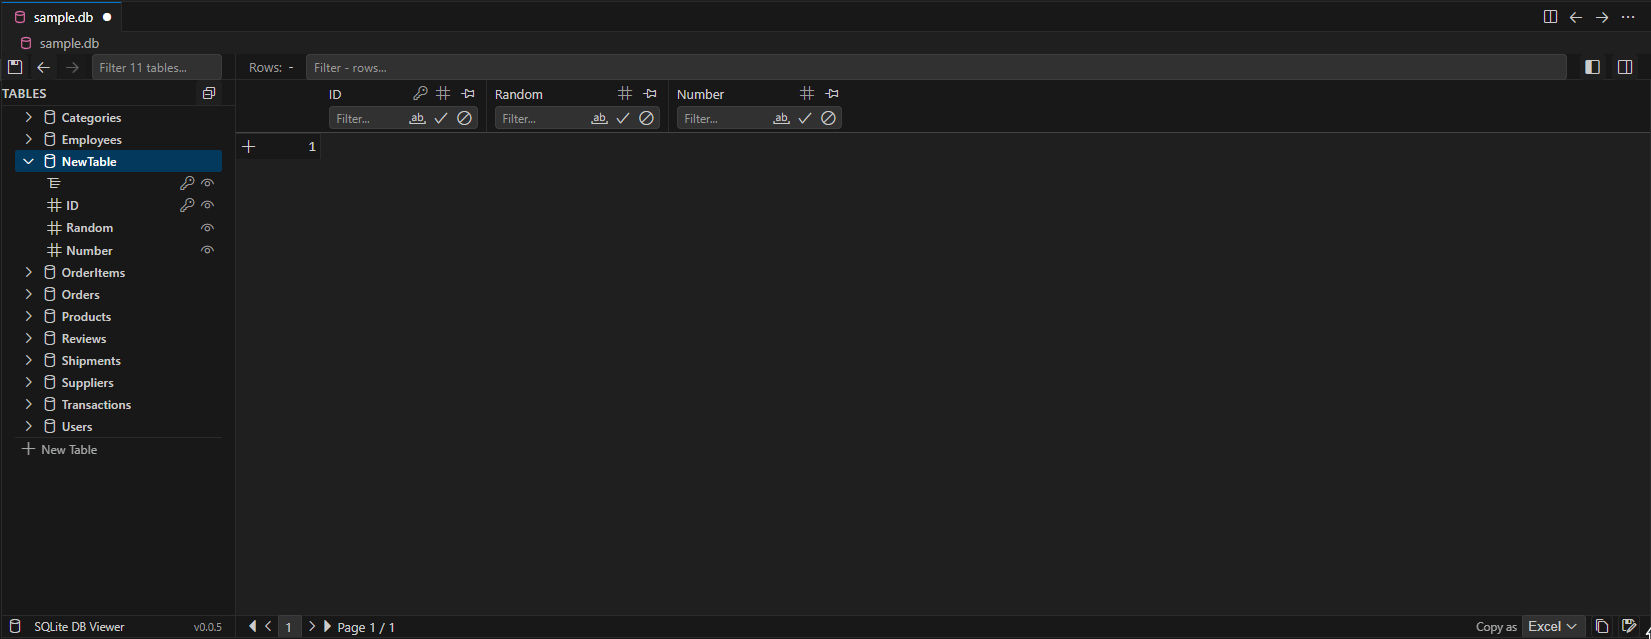Jump to the last page

(x=327, y=626)
